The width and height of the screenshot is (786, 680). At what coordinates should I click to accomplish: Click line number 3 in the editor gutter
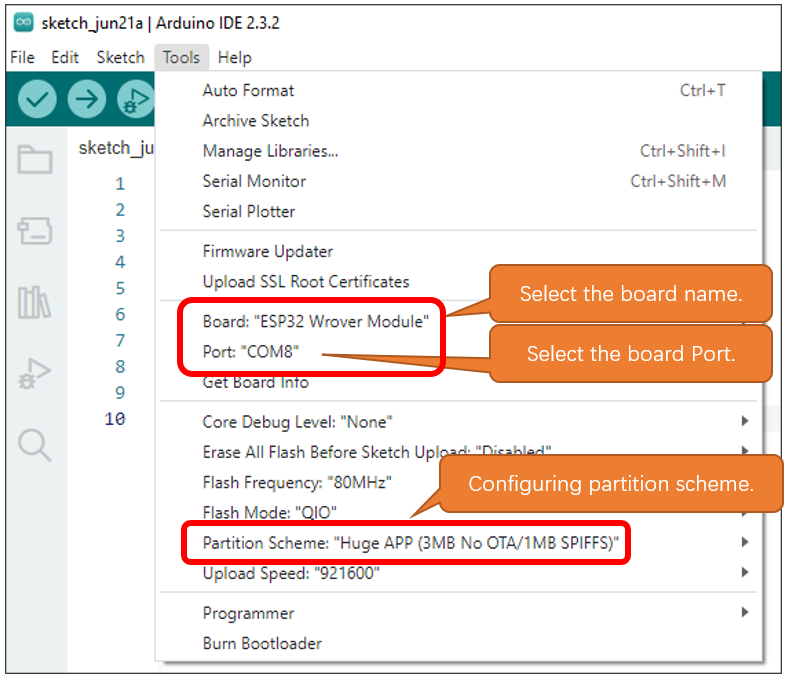(x=120, y=236)
